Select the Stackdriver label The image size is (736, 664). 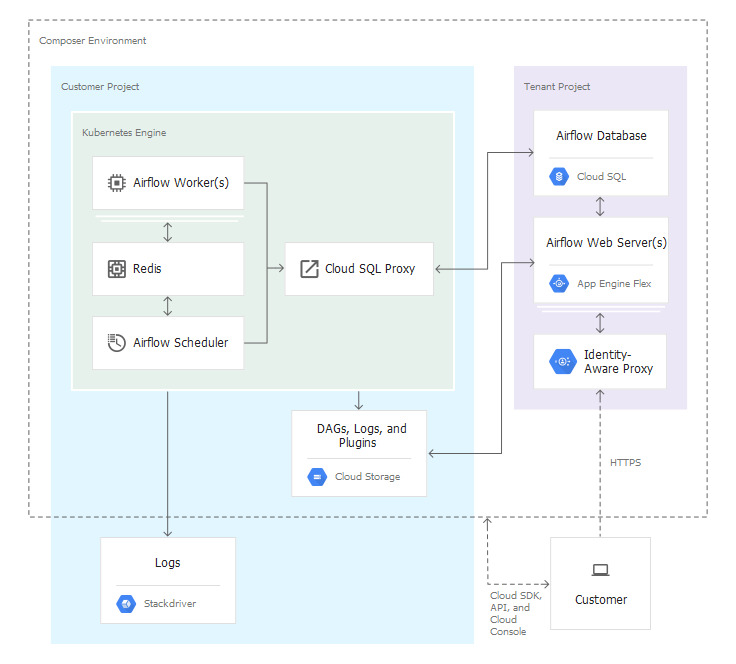click(170, 604)
